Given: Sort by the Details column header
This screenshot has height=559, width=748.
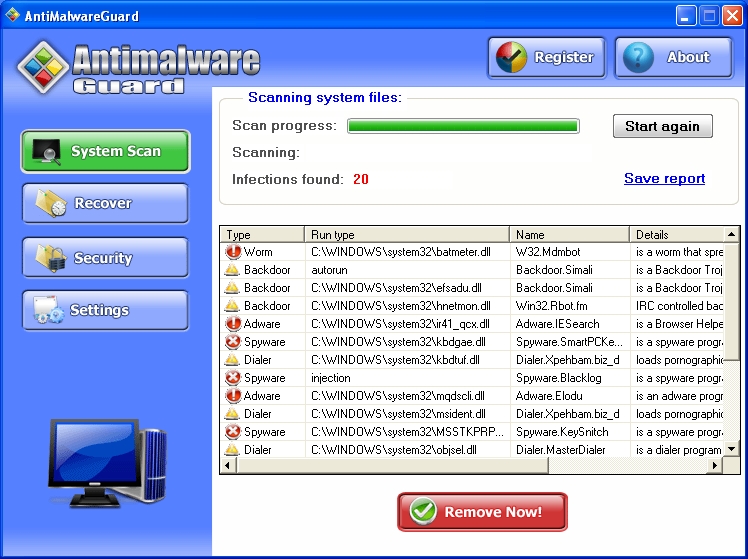Looking at the screenshot, I should point(676,235).
